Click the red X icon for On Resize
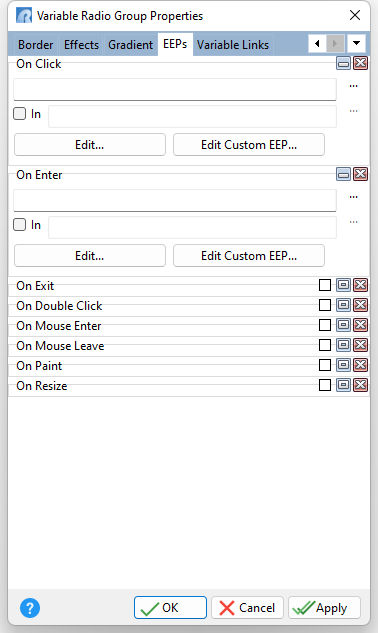The width and height of the screenshot is (378, 633). point(360,385)
